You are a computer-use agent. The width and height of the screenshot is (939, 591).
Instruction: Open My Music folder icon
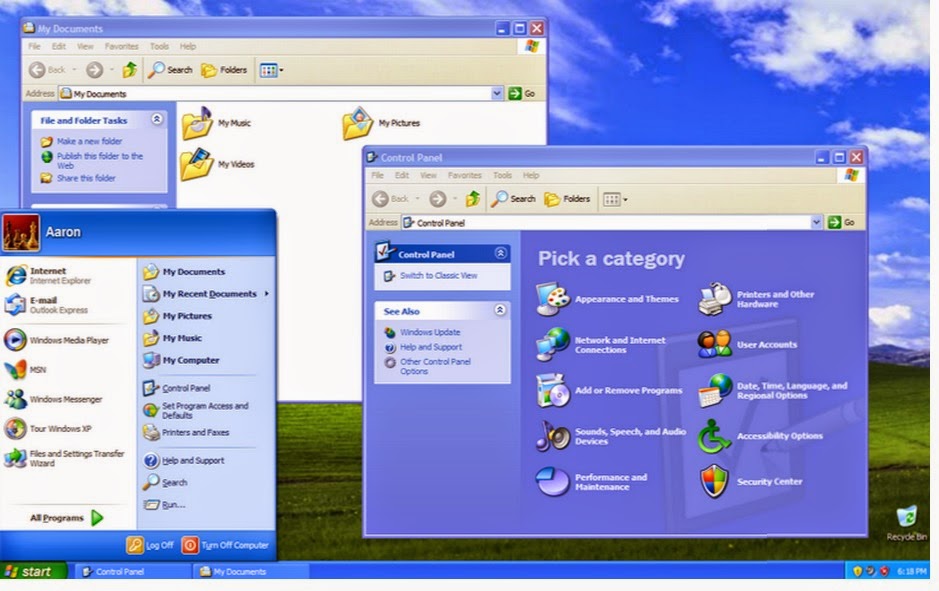[x=197, y=123]
